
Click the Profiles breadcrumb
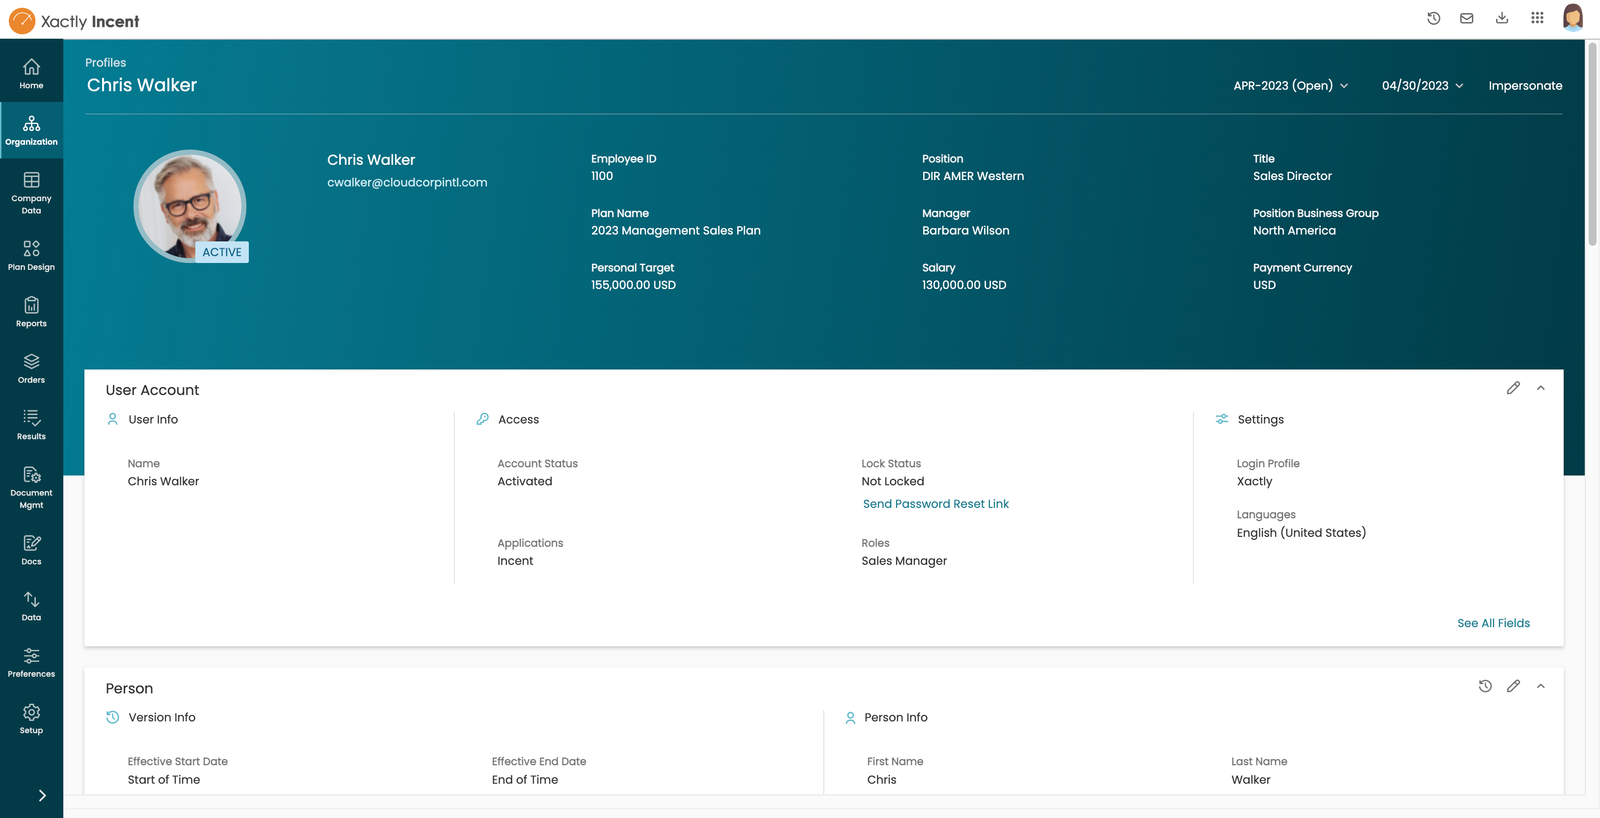click(105, 63)
